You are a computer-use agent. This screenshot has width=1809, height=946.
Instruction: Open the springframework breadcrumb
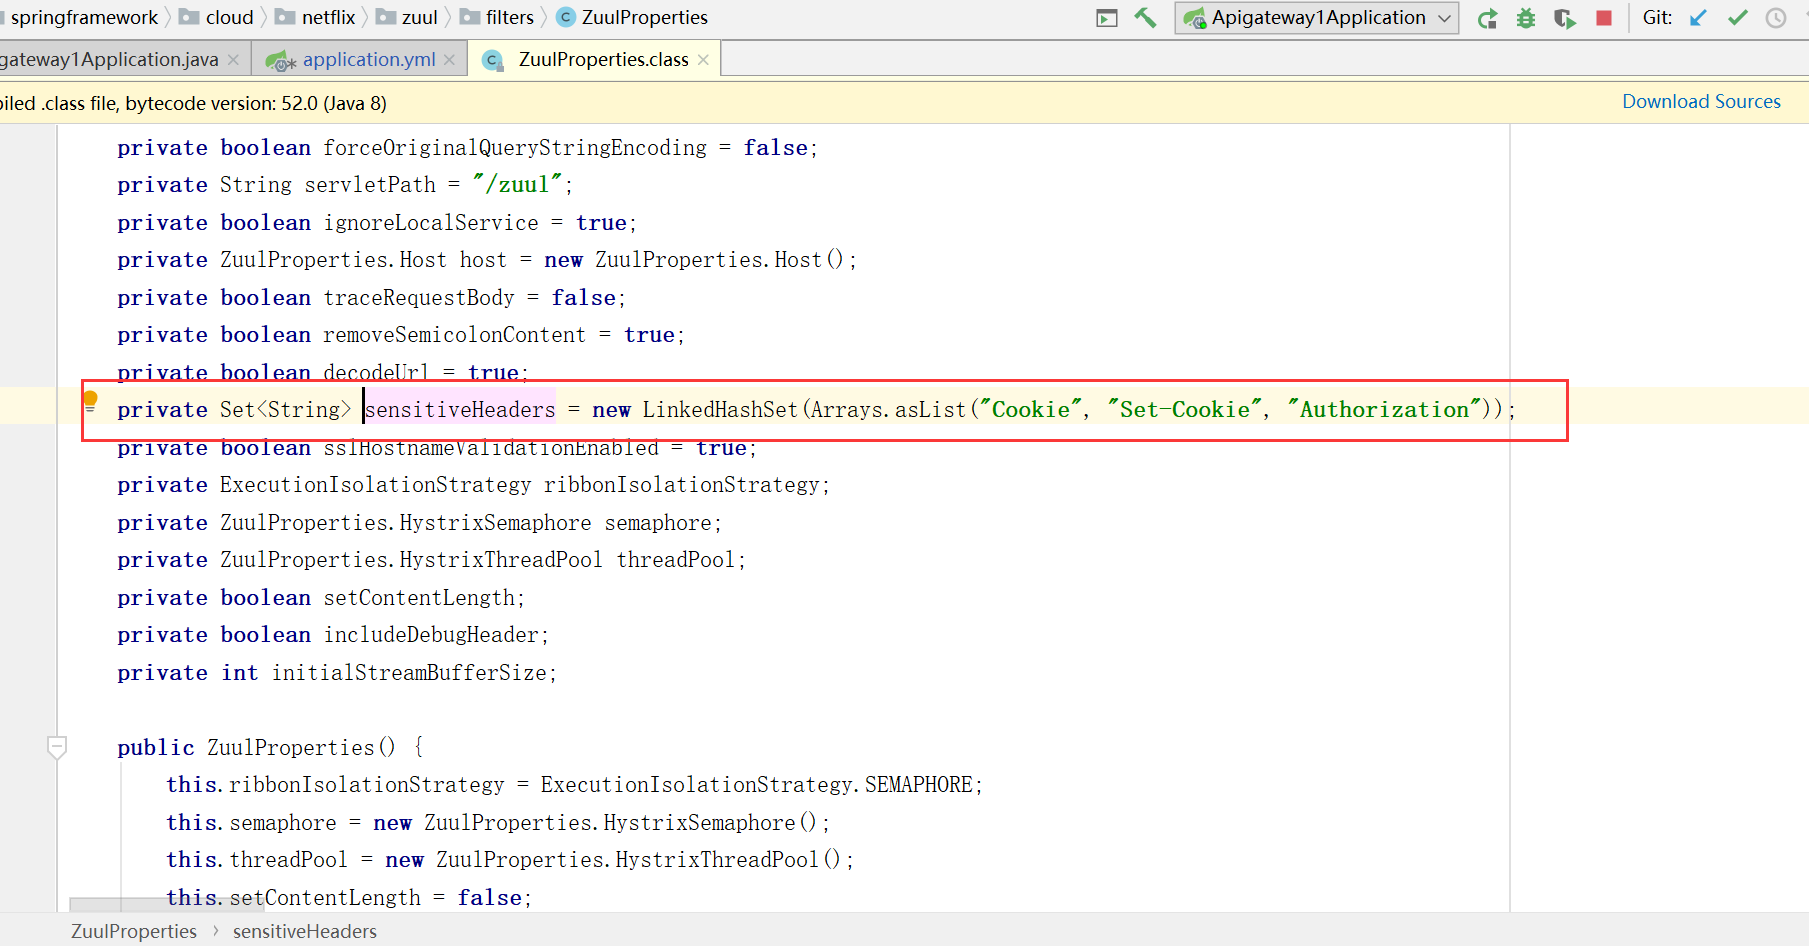tap(84, 18)
